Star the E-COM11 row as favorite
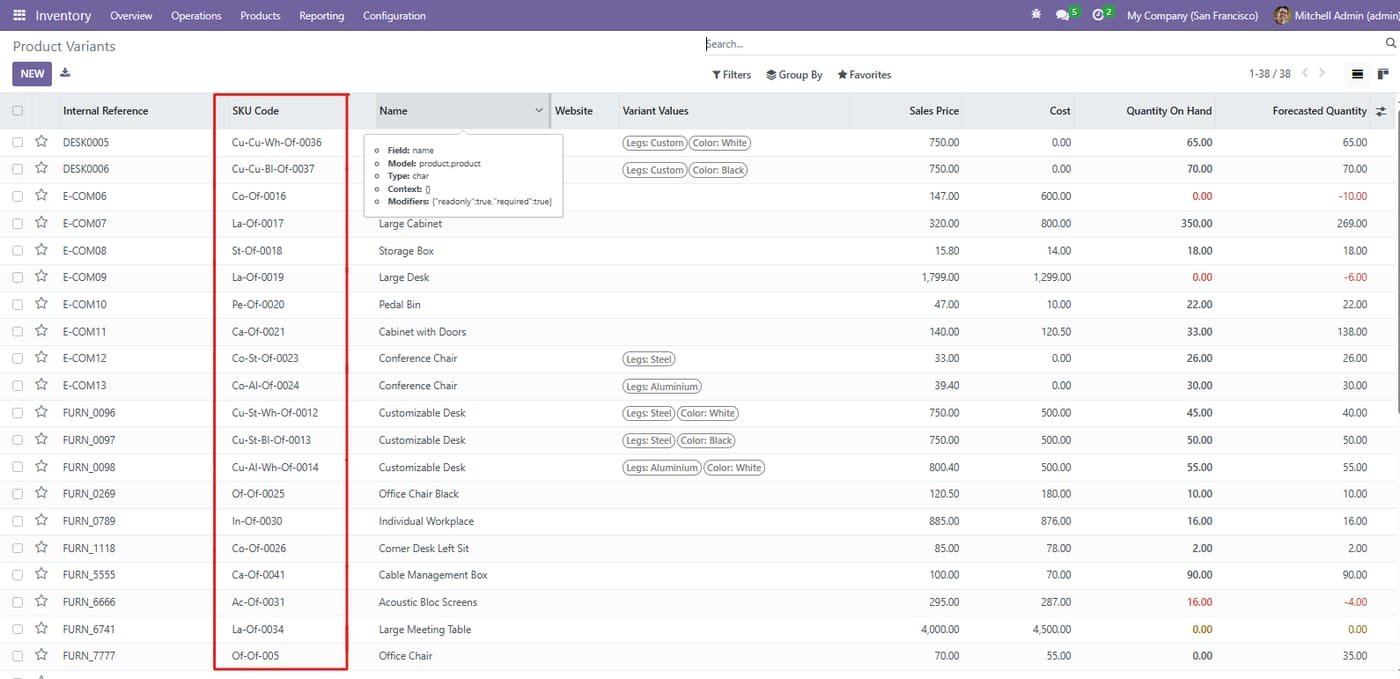Viewport: 1400px width, 679px height. (x=41, y=330)
